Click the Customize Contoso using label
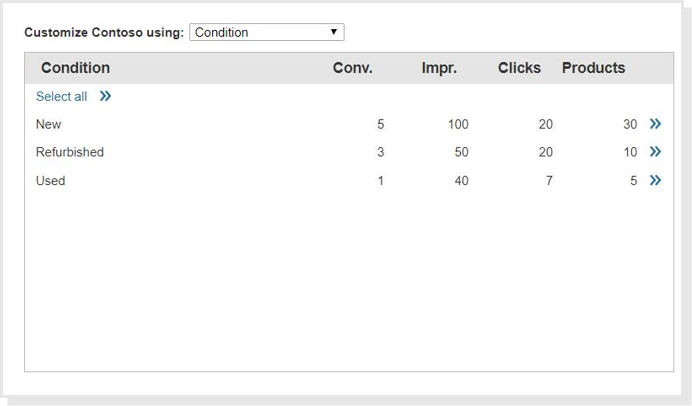This screenshot has height=406, width=692. click(x=104, y=33)
